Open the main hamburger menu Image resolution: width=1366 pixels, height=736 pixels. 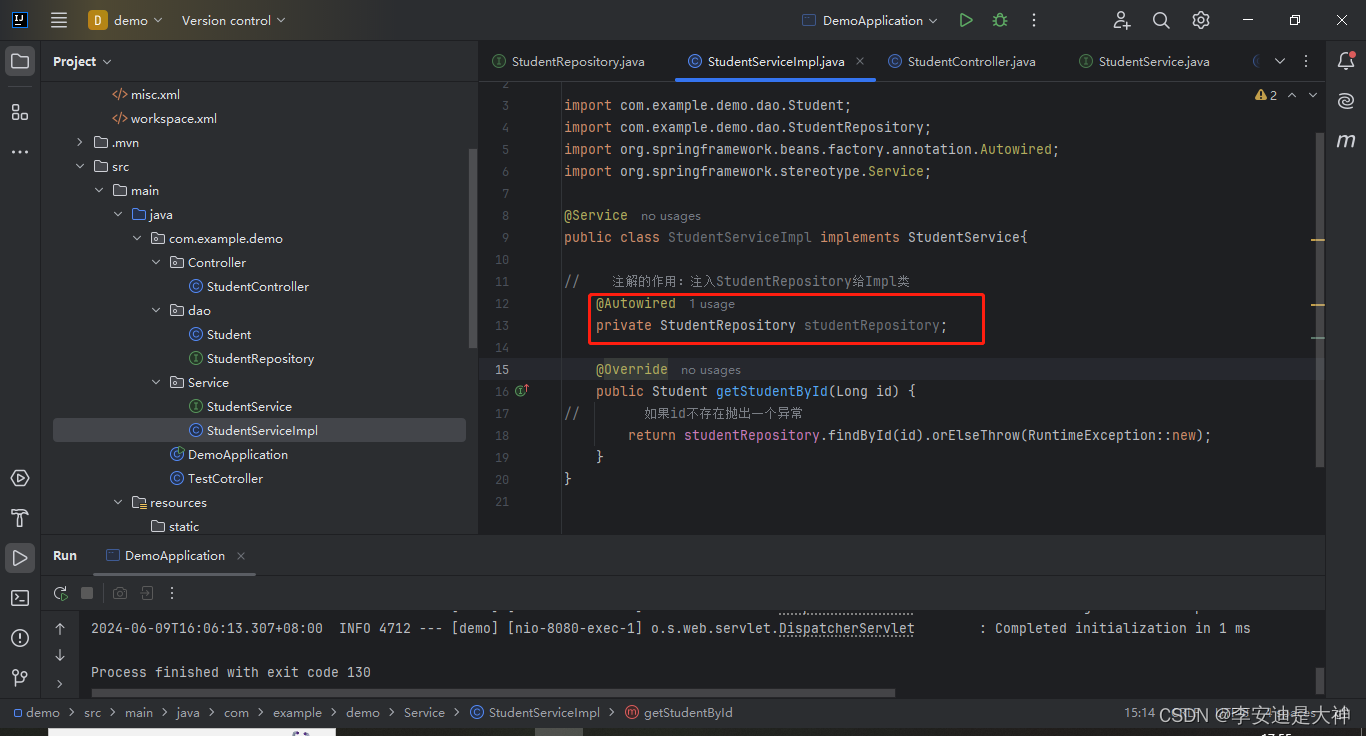click(59, 20)
